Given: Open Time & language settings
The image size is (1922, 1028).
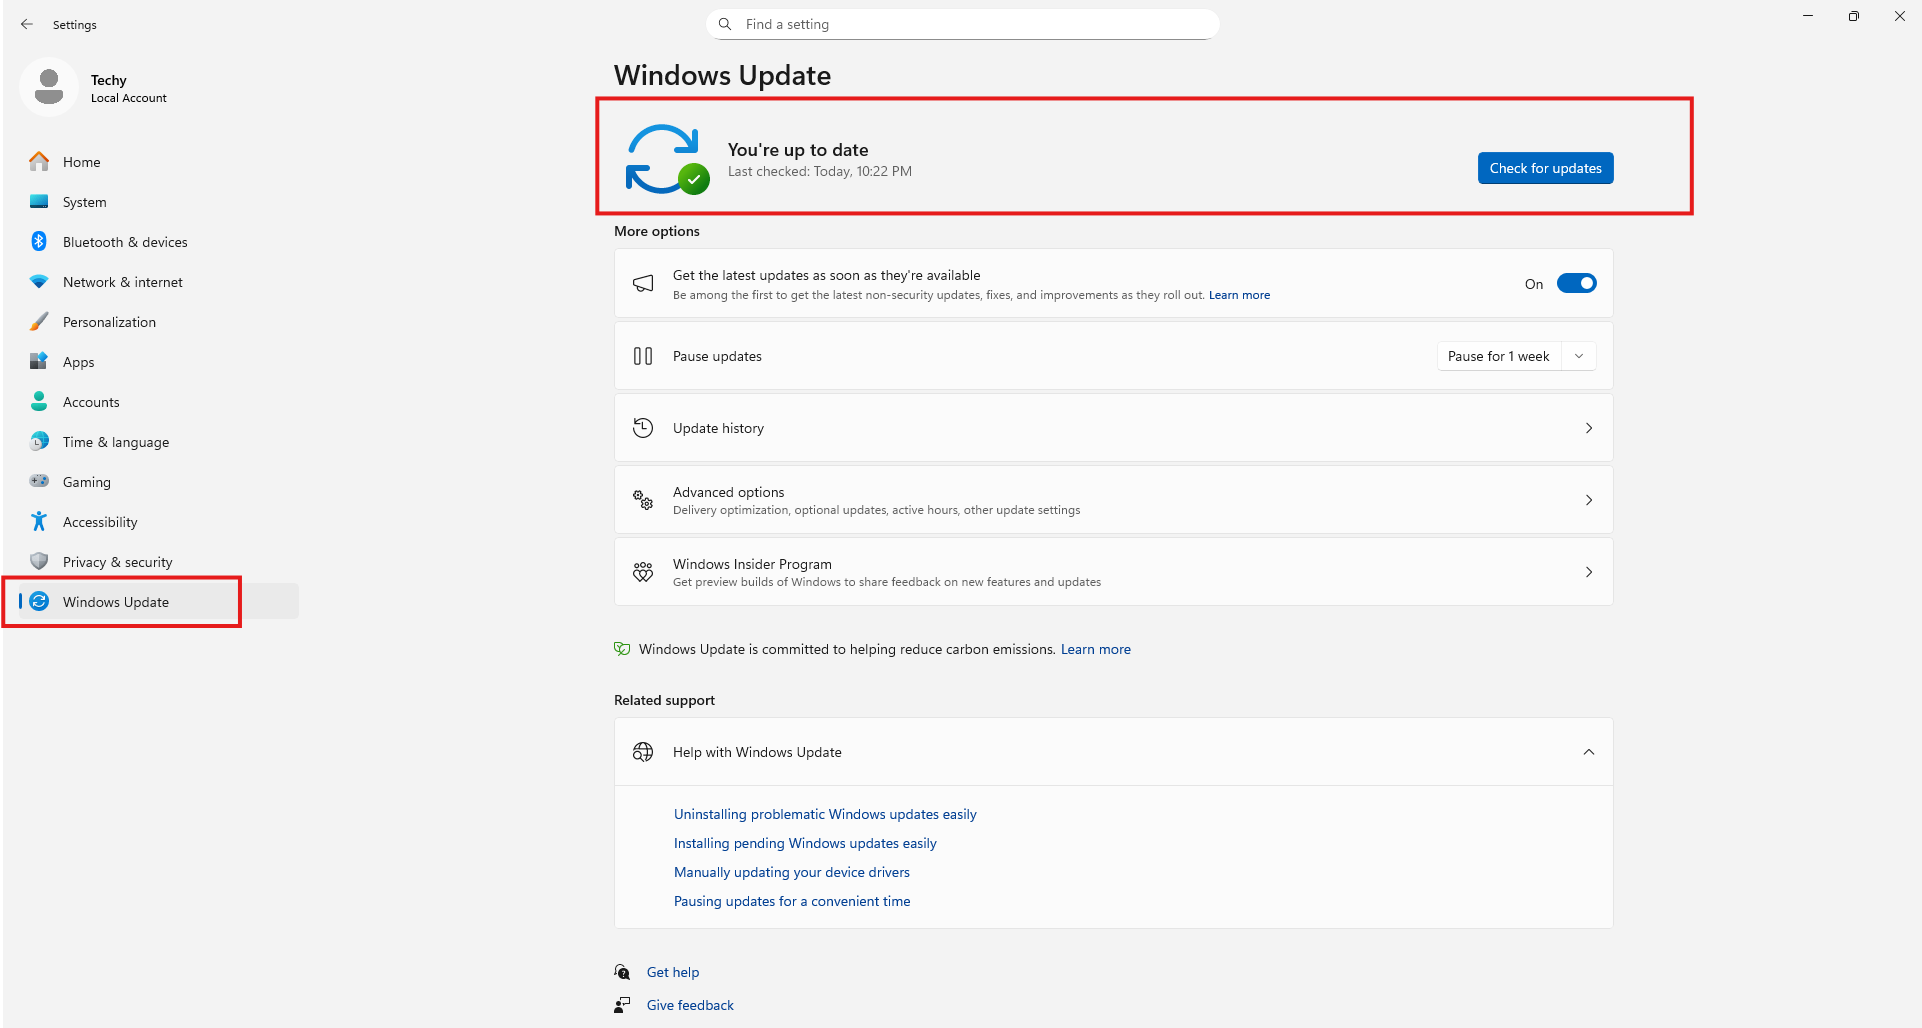Looking at the screenshot, I should coord(116,442).
